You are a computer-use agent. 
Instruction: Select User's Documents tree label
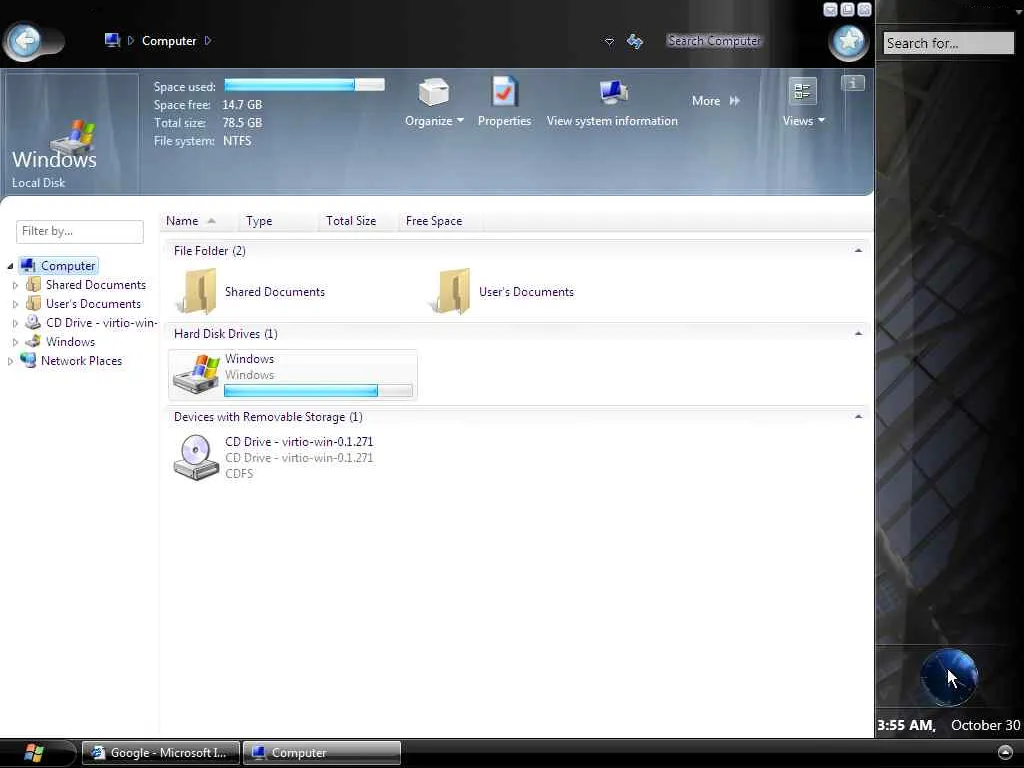click(x=93, y=304)
